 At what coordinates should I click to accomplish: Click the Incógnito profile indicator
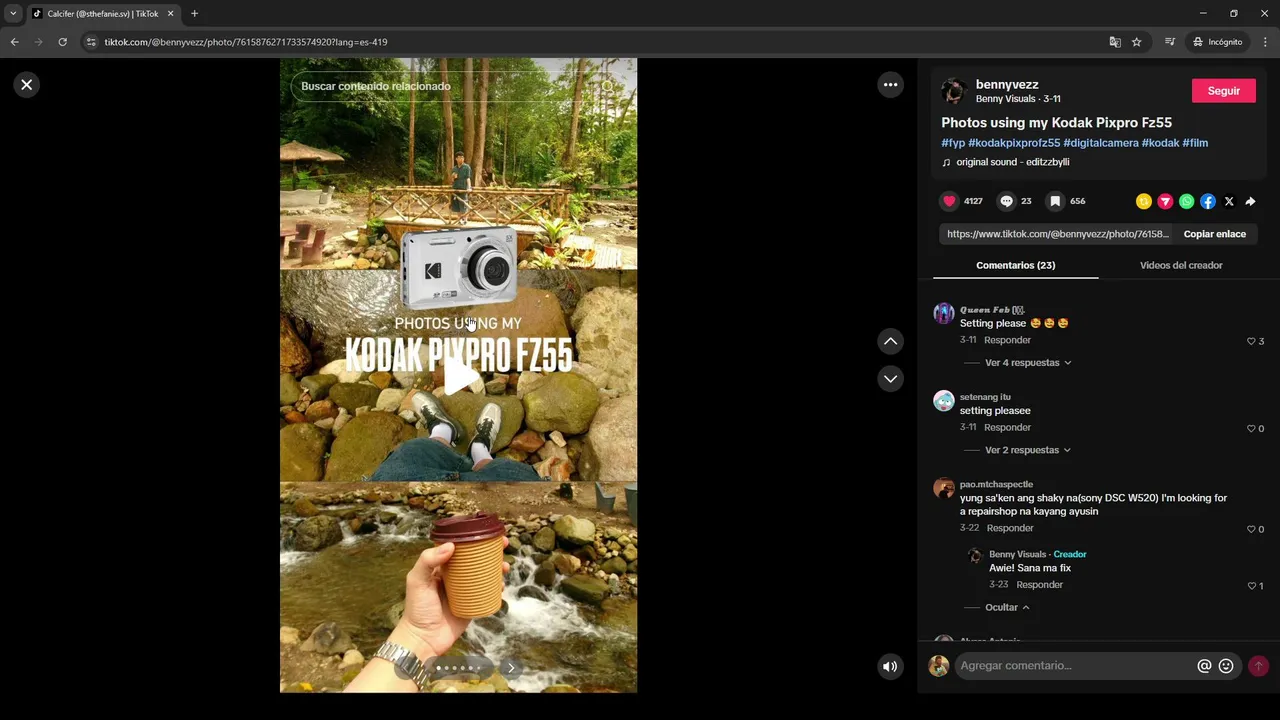(1217, 42)
